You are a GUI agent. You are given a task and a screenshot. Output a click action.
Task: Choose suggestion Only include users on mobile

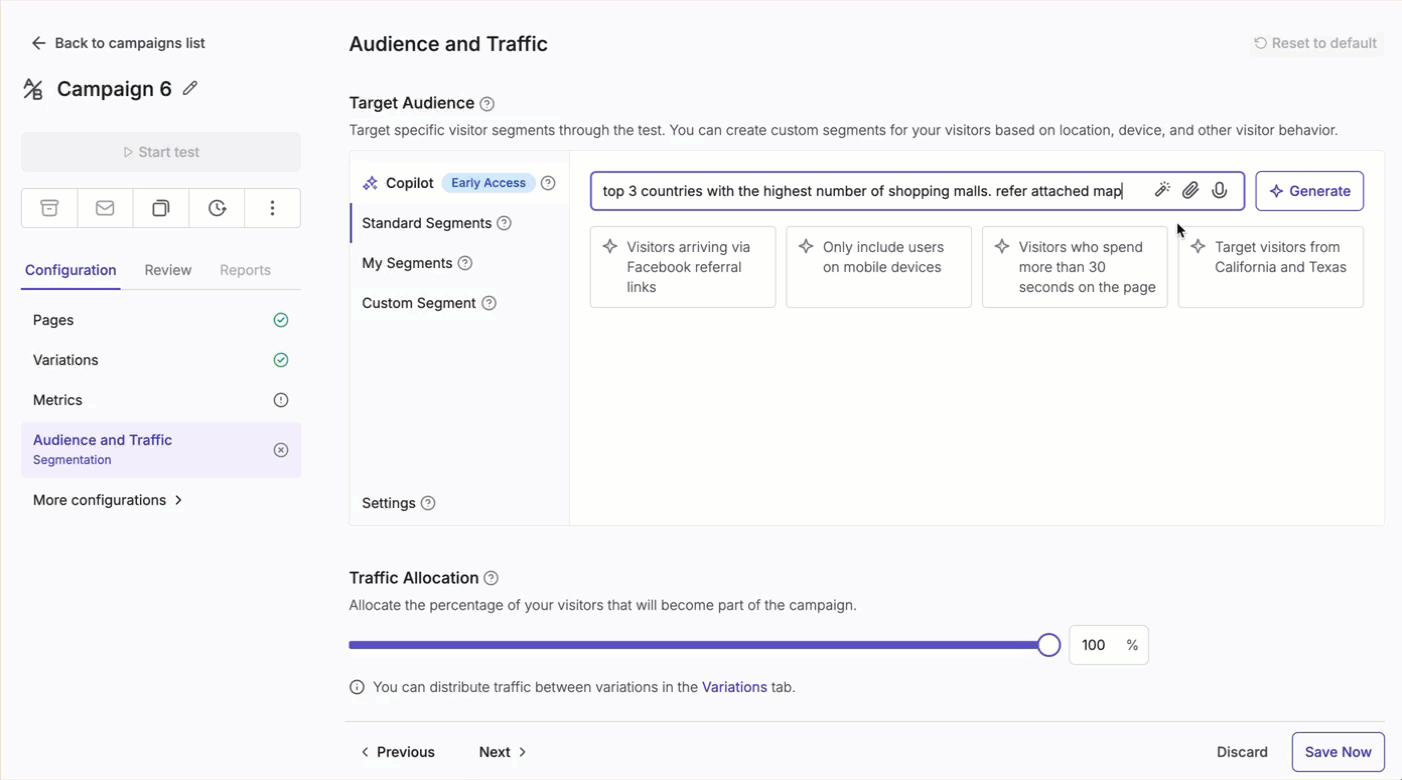pos(879,267)
